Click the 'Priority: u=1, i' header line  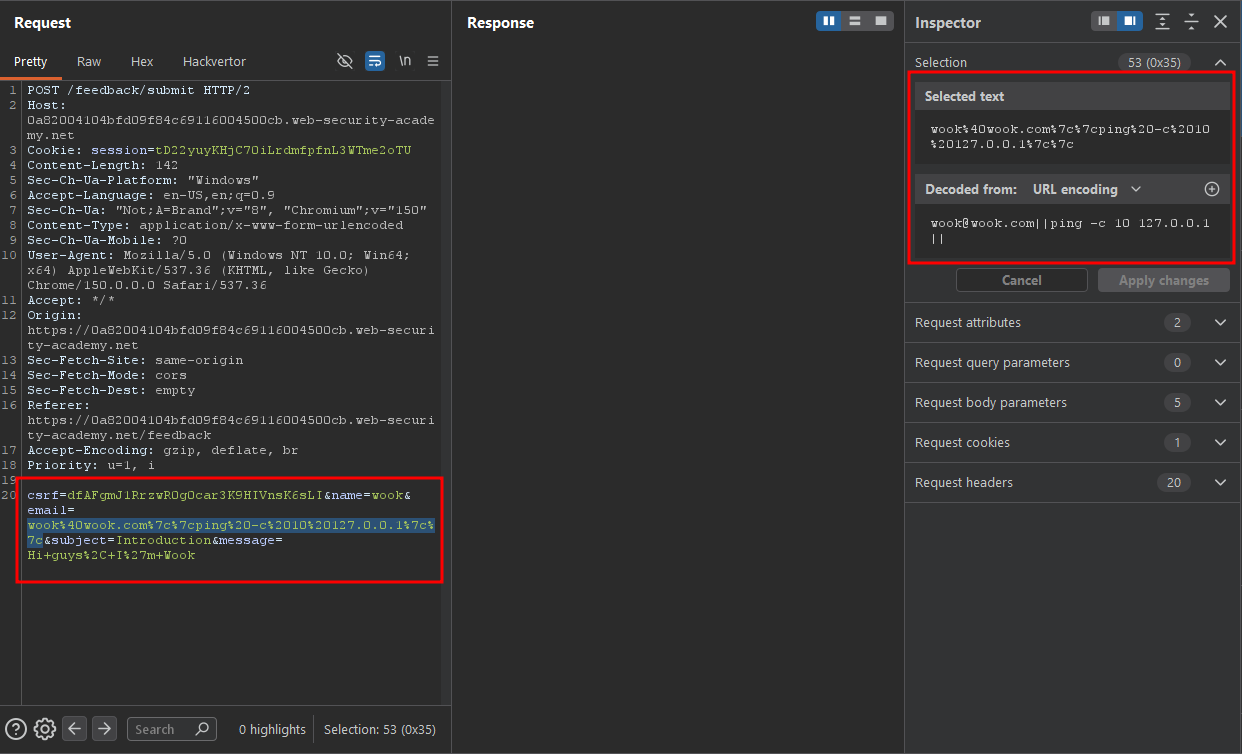tap(91, 465)
